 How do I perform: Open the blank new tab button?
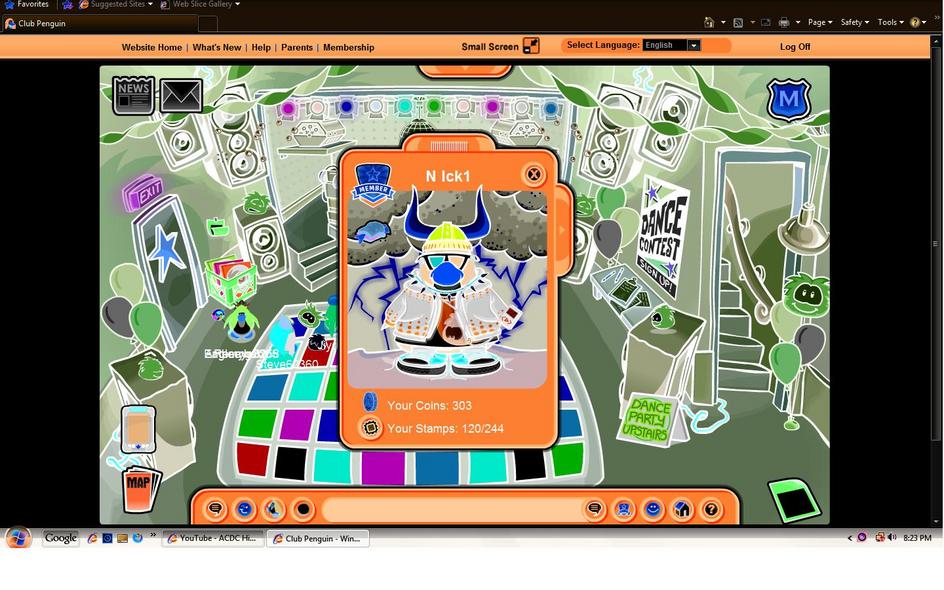pos(208,23)
